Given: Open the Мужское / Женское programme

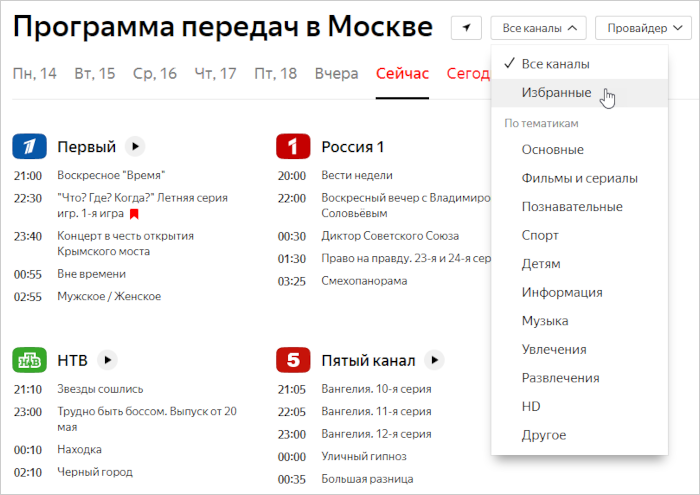Looking at the screenshot, I should [109, 296].
